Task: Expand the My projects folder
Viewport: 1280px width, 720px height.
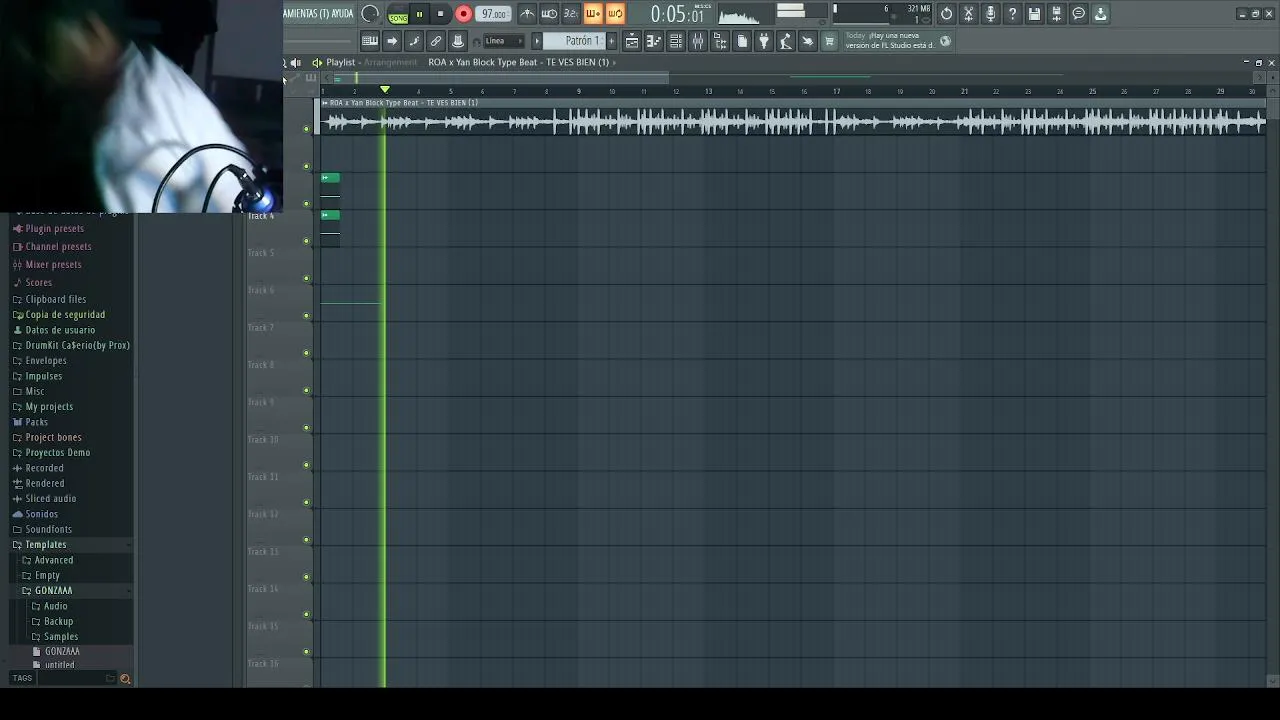Action: coord(49,407)
